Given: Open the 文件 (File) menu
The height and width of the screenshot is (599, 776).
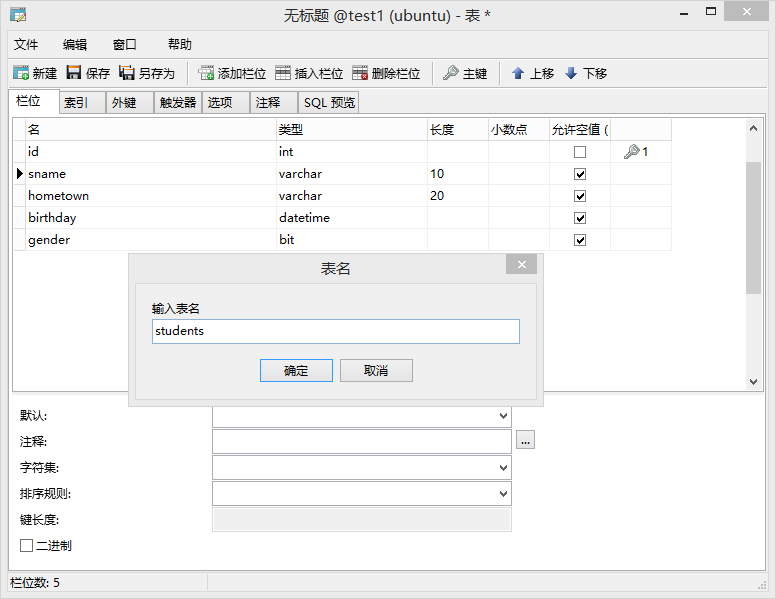Looking at the screenshot, I should point(26,45).
